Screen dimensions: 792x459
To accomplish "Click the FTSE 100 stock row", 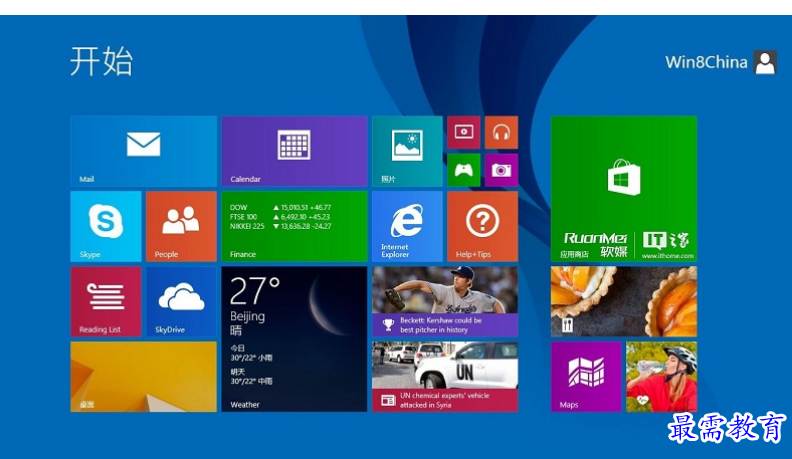I will pyautogui.click(x=280, y=217).
